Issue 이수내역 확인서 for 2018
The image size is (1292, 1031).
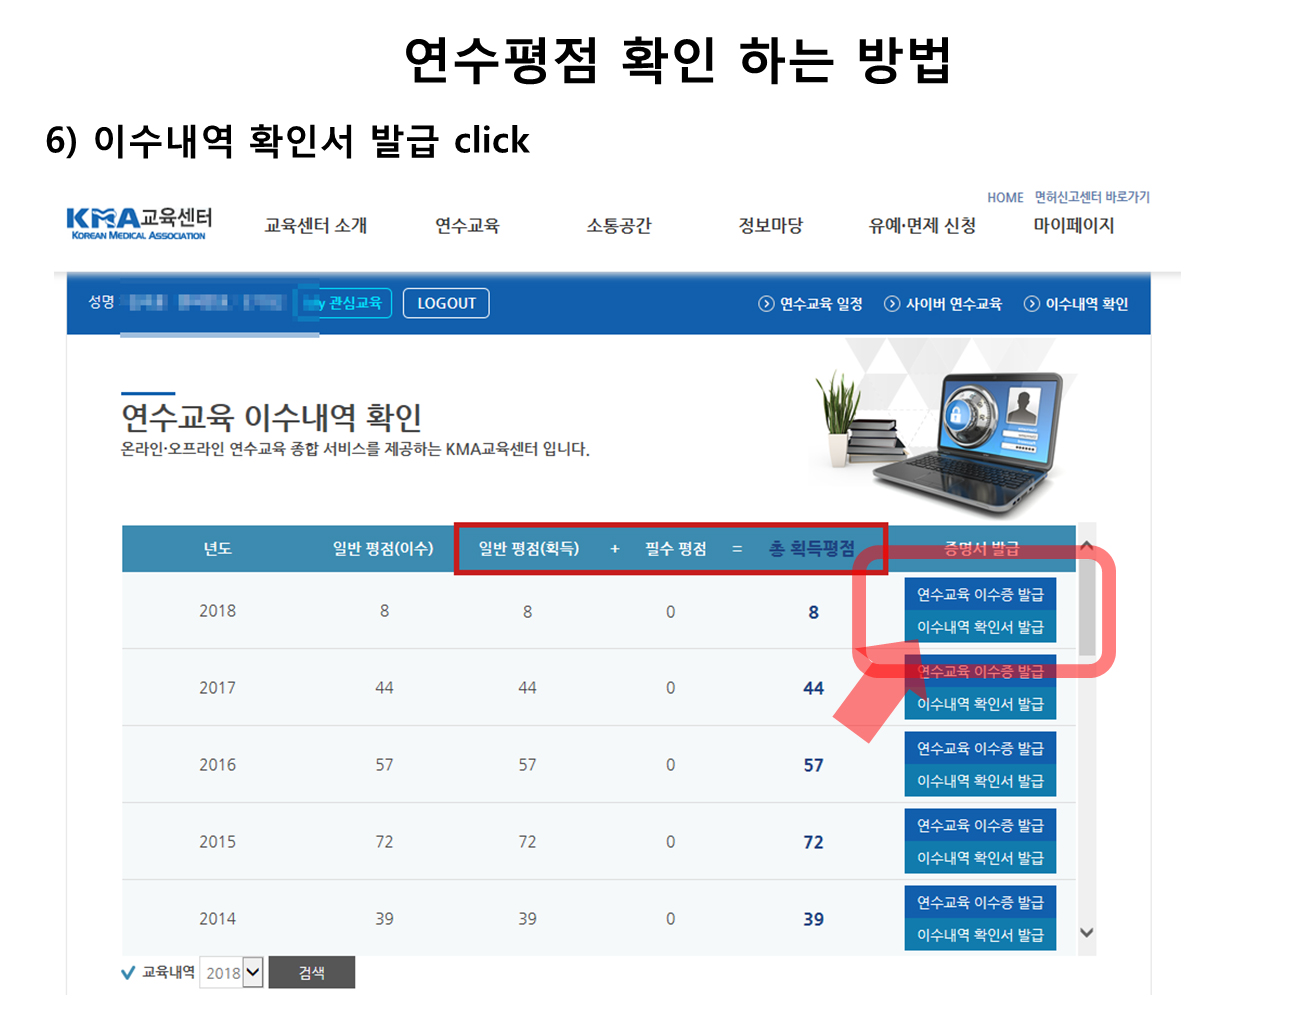coord(980,627)
